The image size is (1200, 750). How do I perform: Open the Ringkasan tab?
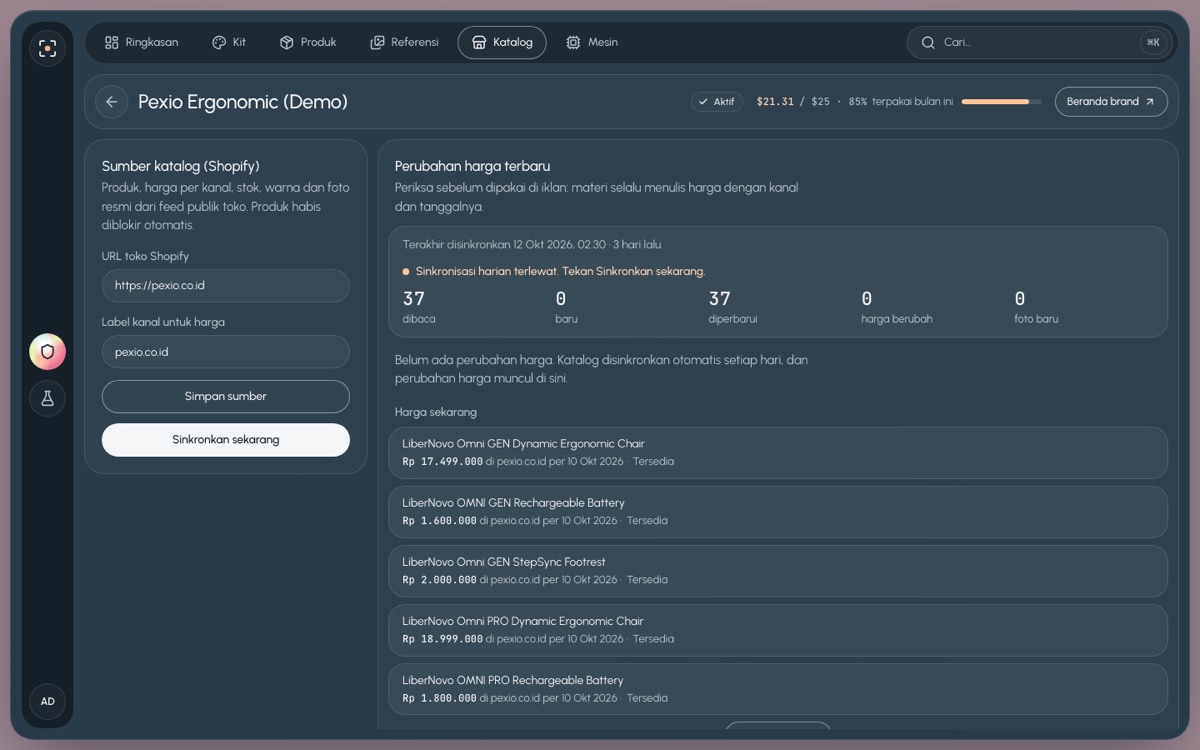pyautogui.click(x=141, y=42)
